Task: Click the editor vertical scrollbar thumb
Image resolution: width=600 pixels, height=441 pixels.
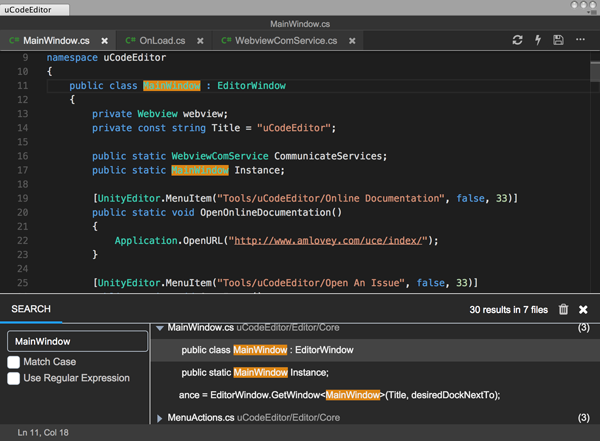Action: [x=595, y=72]
